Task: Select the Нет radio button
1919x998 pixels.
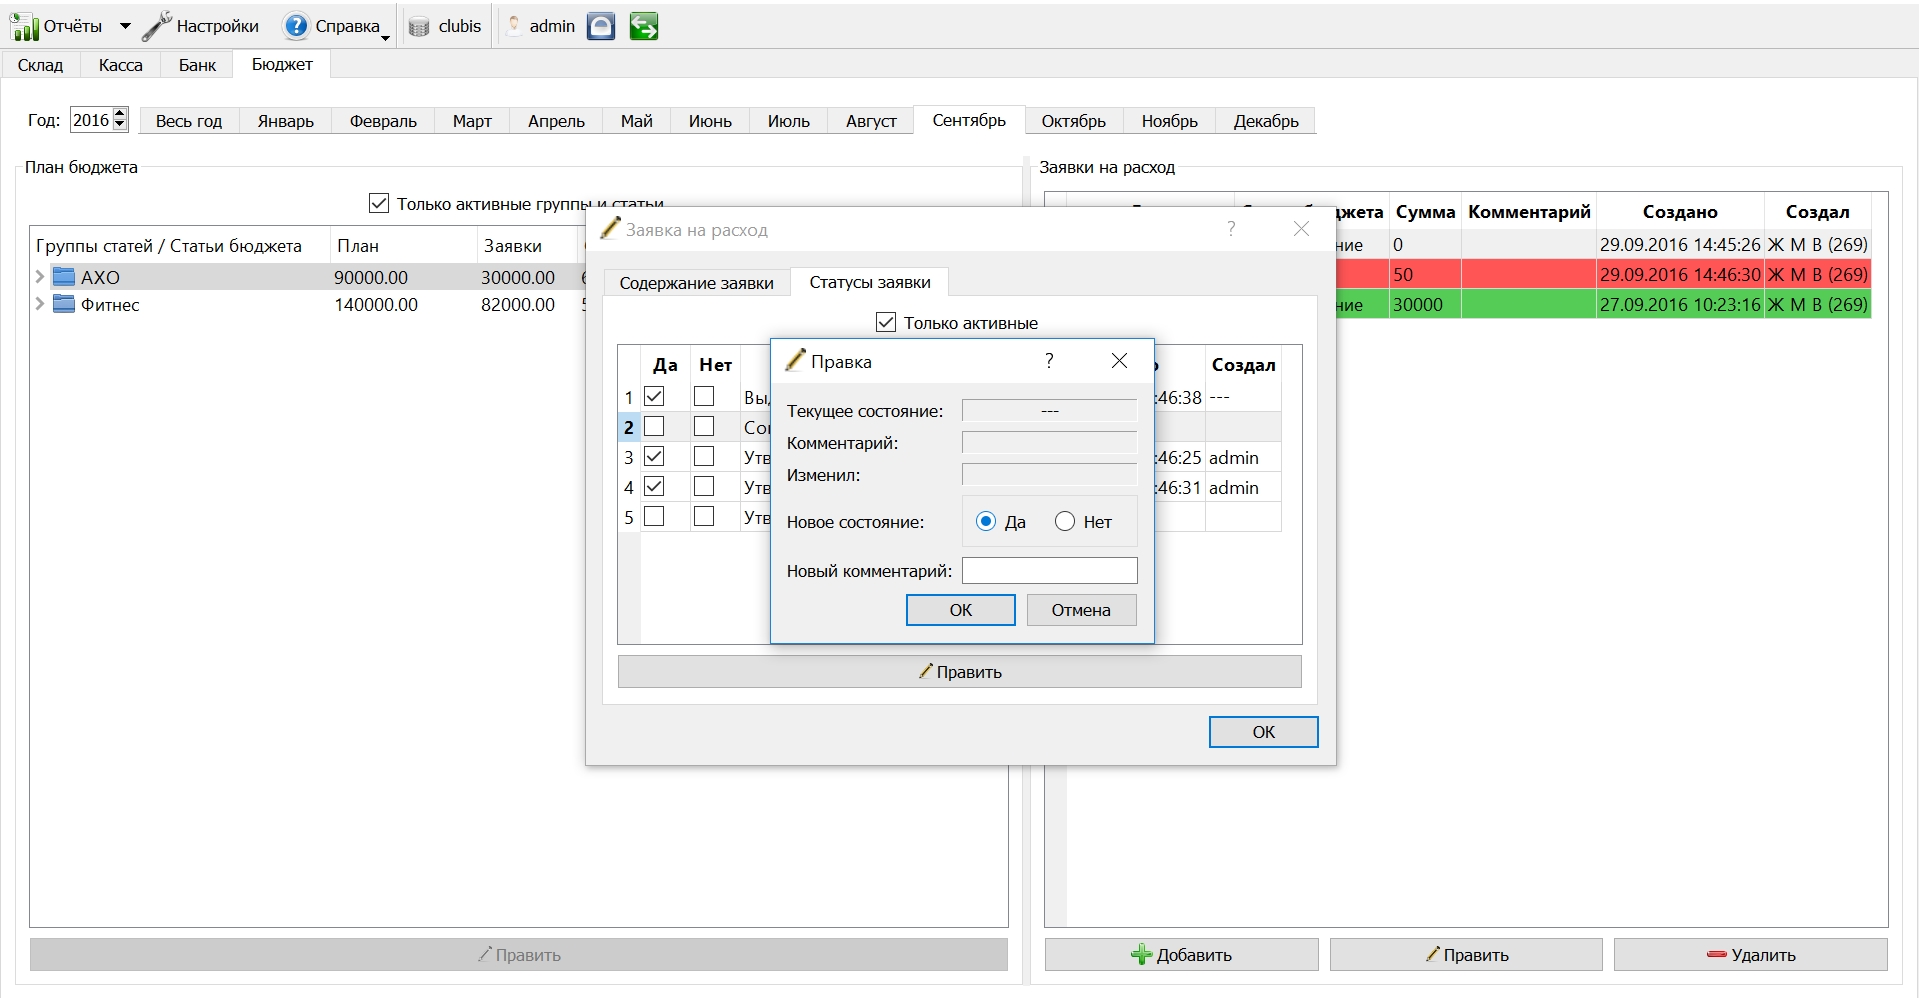Action: pos(1065,522)
